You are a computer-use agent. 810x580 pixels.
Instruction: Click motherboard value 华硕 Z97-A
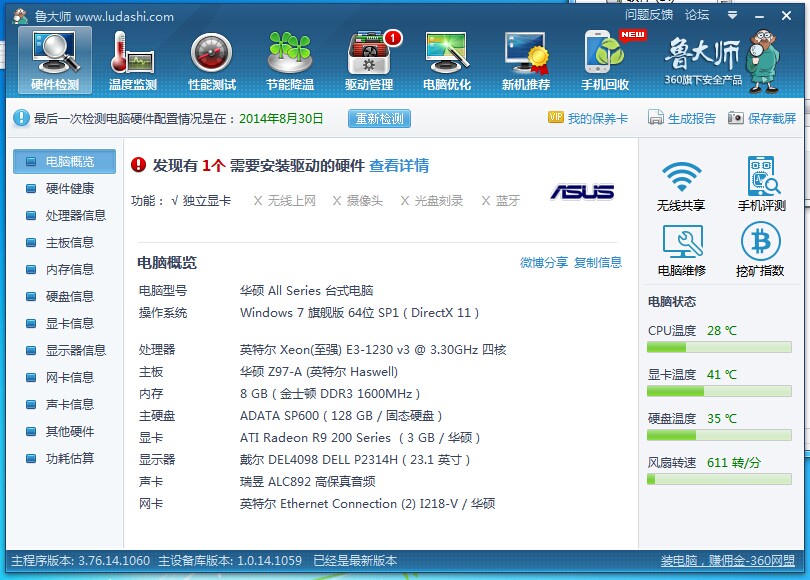(319, 372)
